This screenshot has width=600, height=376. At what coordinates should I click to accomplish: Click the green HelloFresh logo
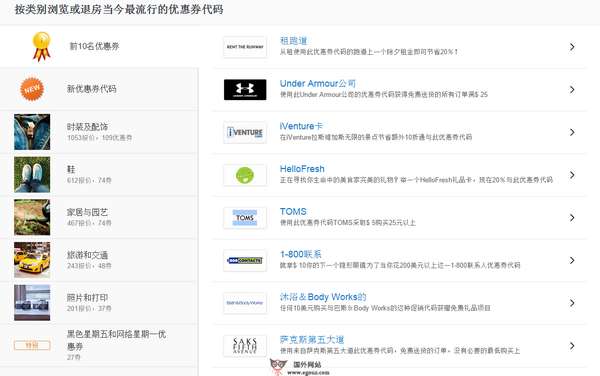[x=245, y=175]
